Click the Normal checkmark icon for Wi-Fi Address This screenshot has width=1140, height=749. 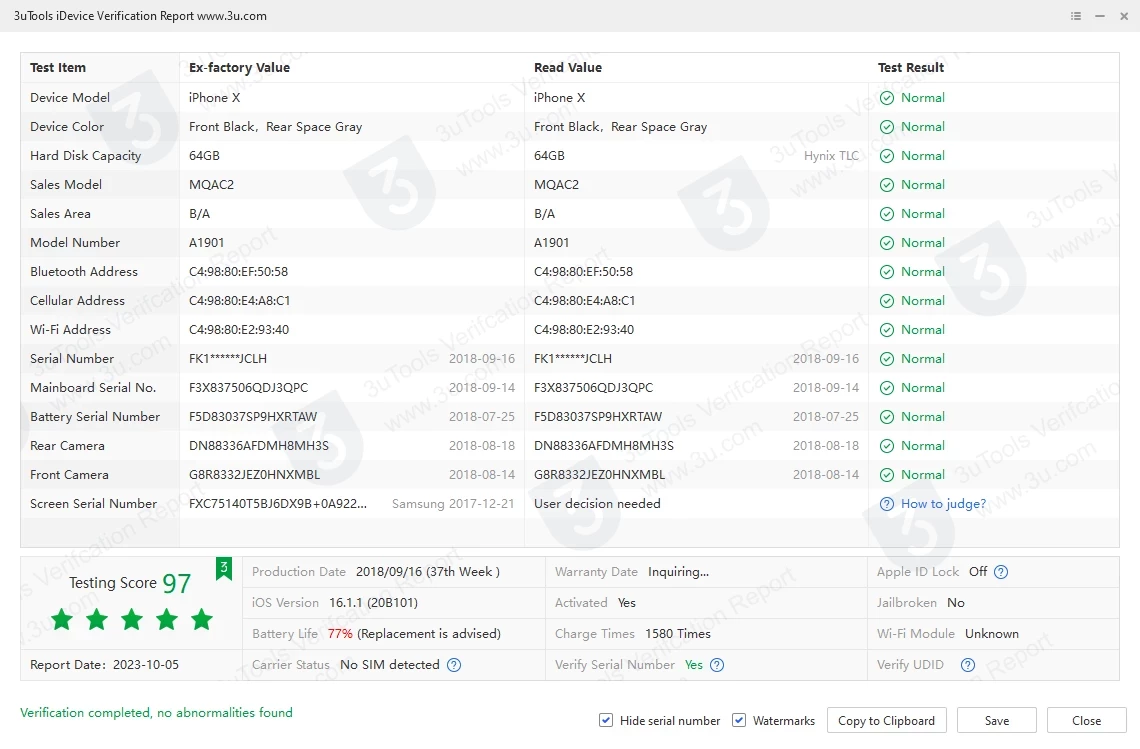887,330
